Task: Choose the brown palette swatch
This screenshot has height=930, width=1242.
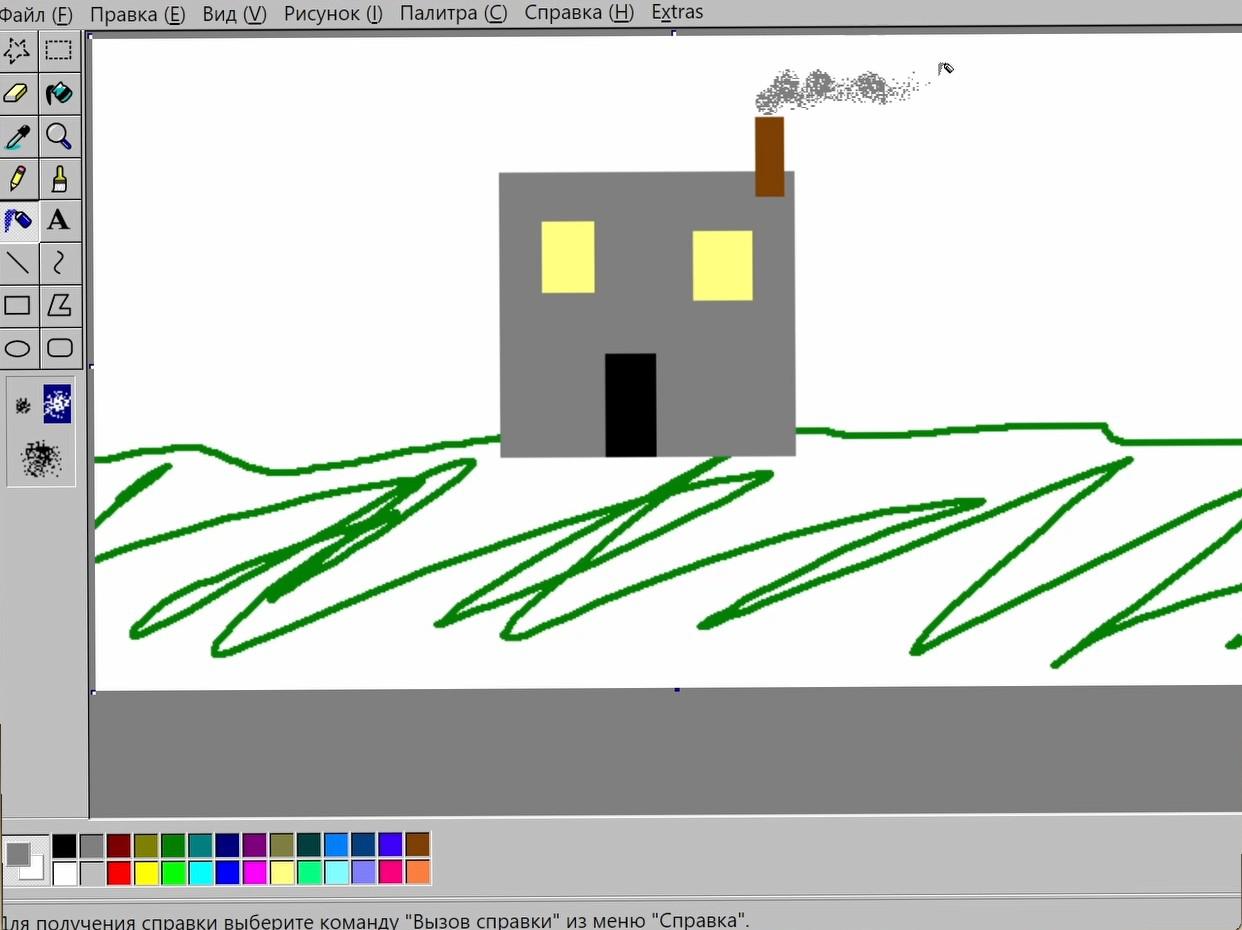Action: [x=418, y=845]
